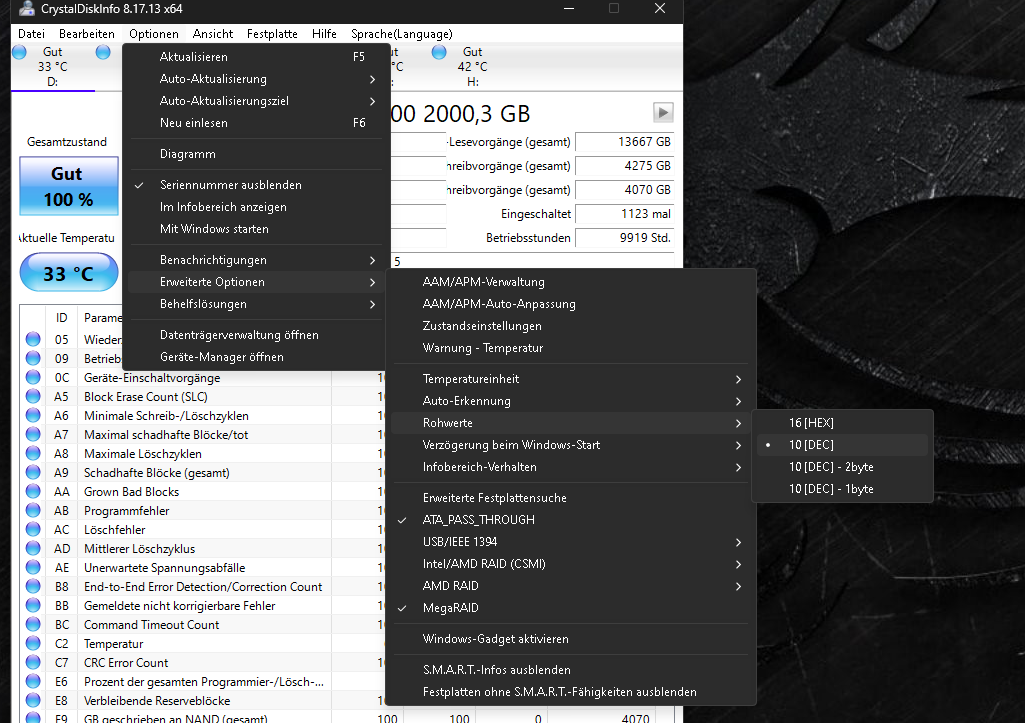This screenshot has width=1025, height=723.
Task: Click blue status dot for Command Timeout Count
Action: (33, 624)
